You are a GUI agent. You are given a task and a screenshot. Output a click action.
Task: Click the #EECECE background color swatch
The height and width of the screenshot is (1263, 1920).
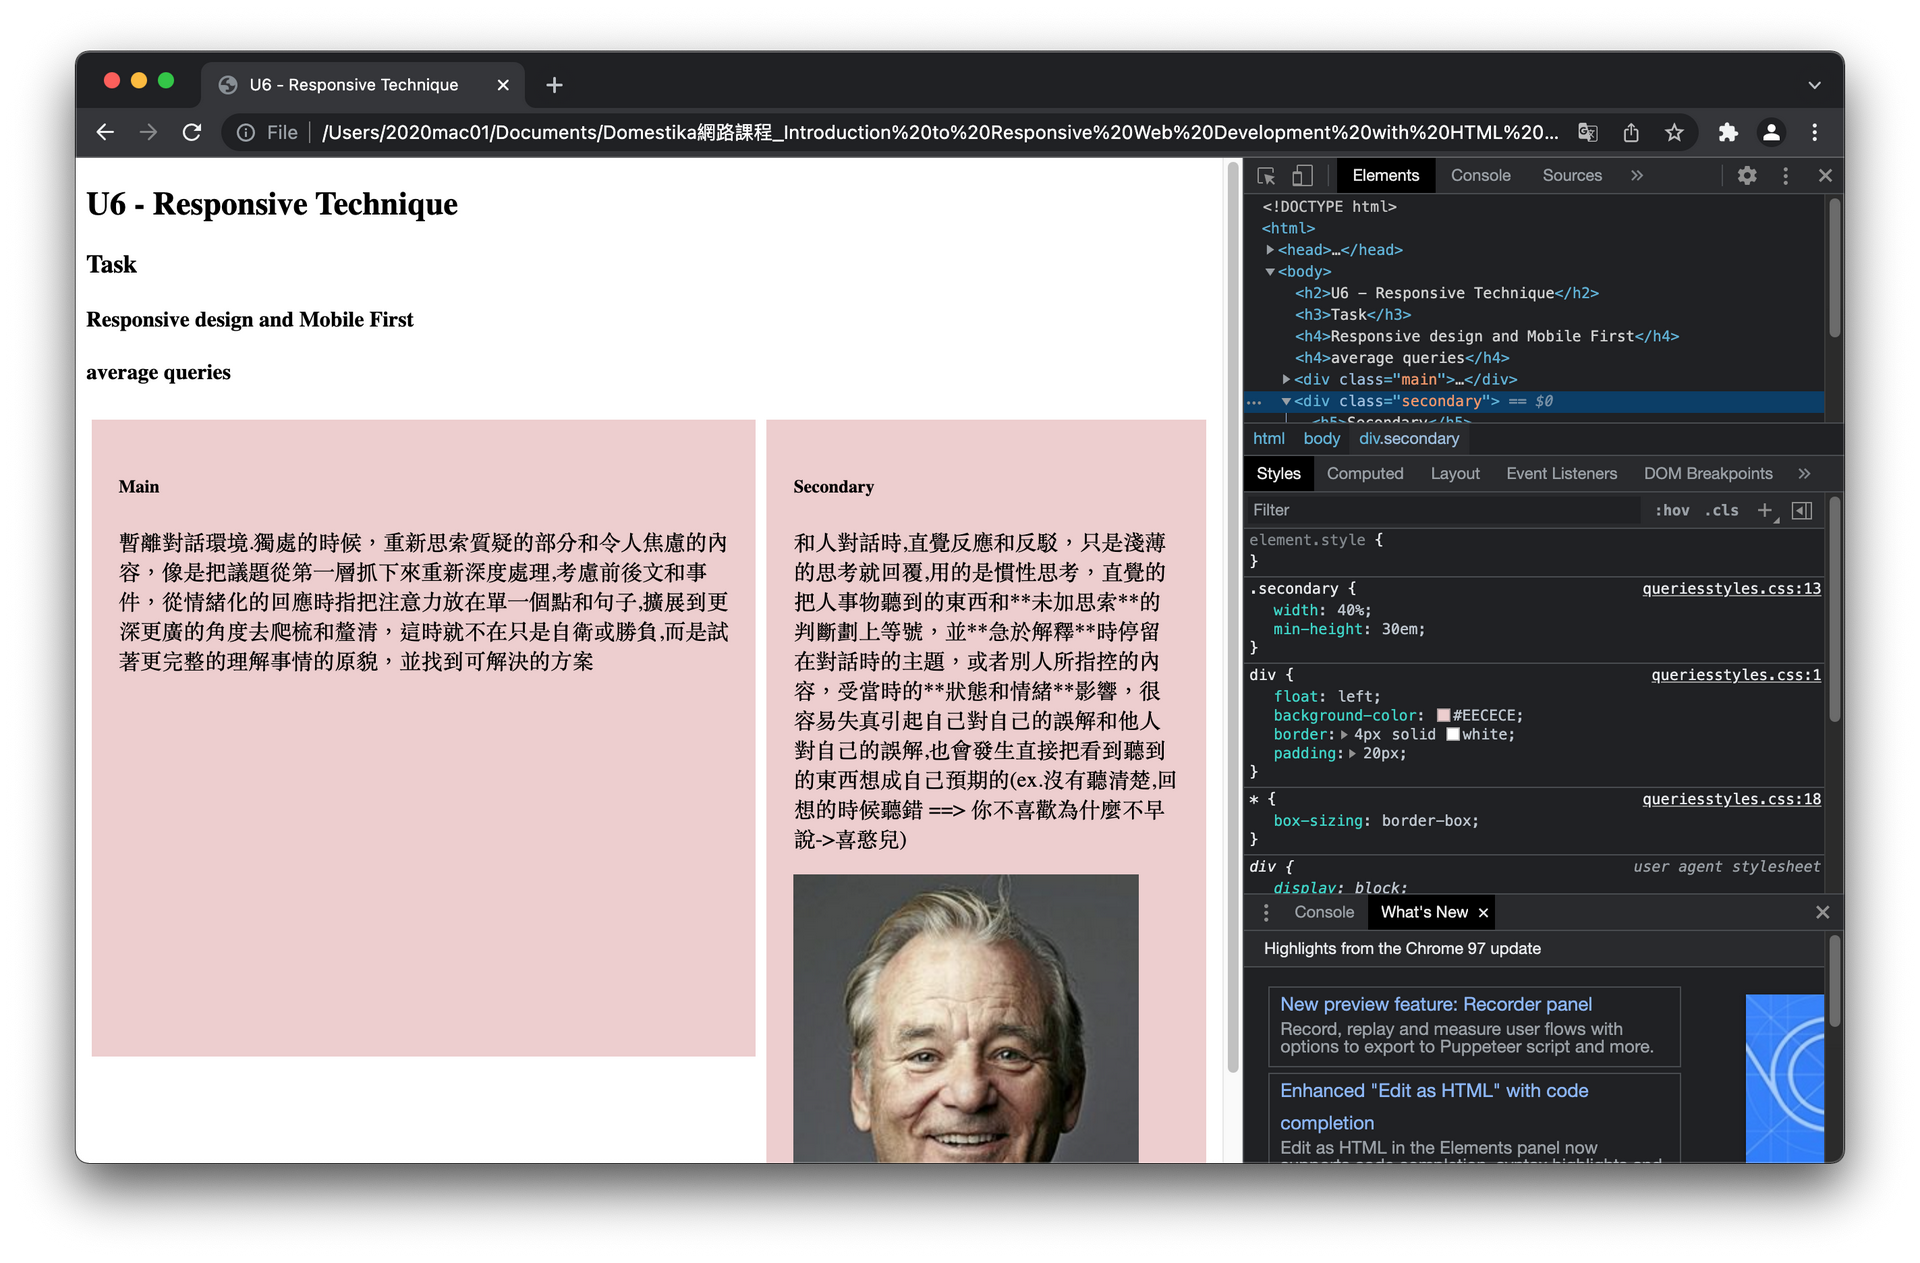[x=1443, y=716]
